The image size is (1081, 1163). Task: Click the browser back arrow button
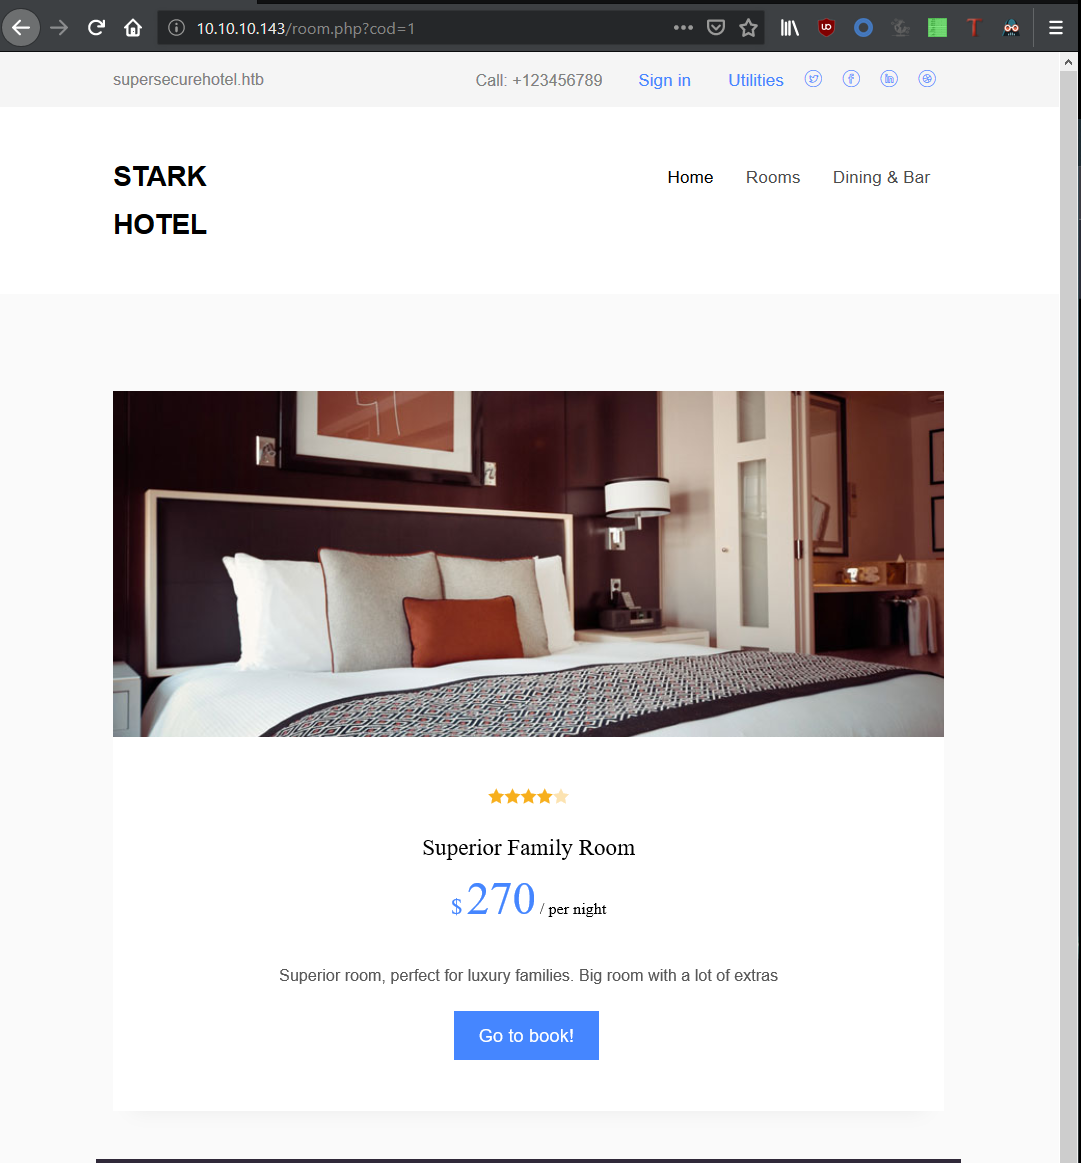click(21, 28)
